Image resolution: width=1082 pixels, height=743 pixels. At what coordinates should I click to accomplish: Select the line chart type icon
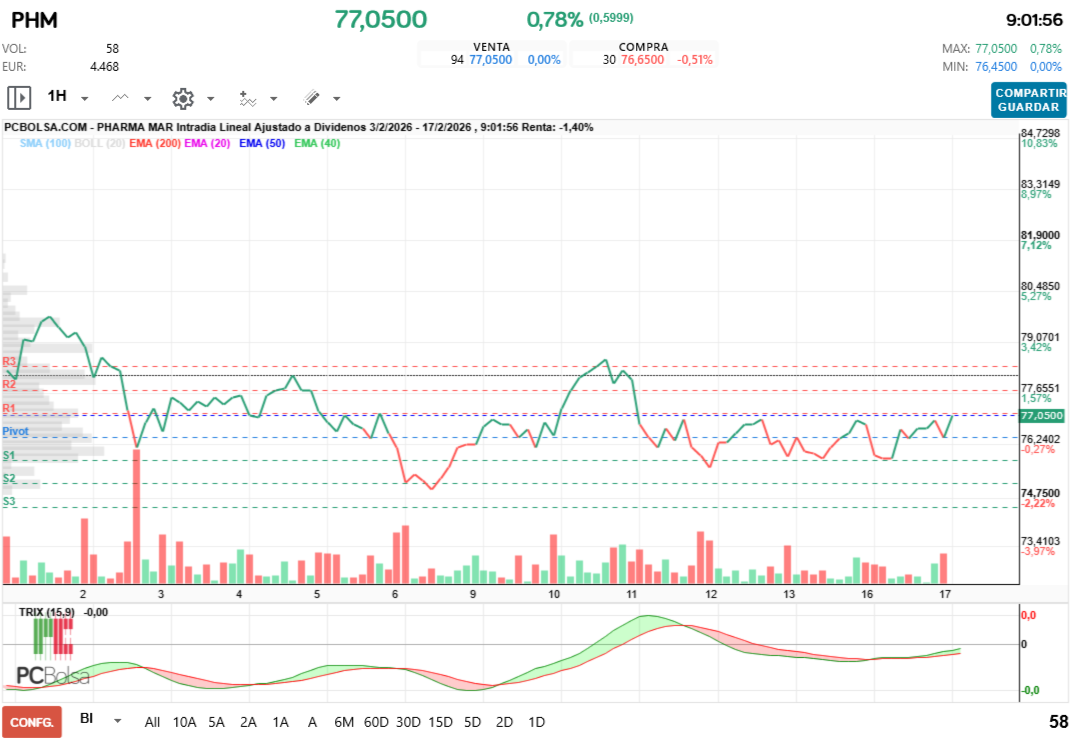tap(122, 97)
